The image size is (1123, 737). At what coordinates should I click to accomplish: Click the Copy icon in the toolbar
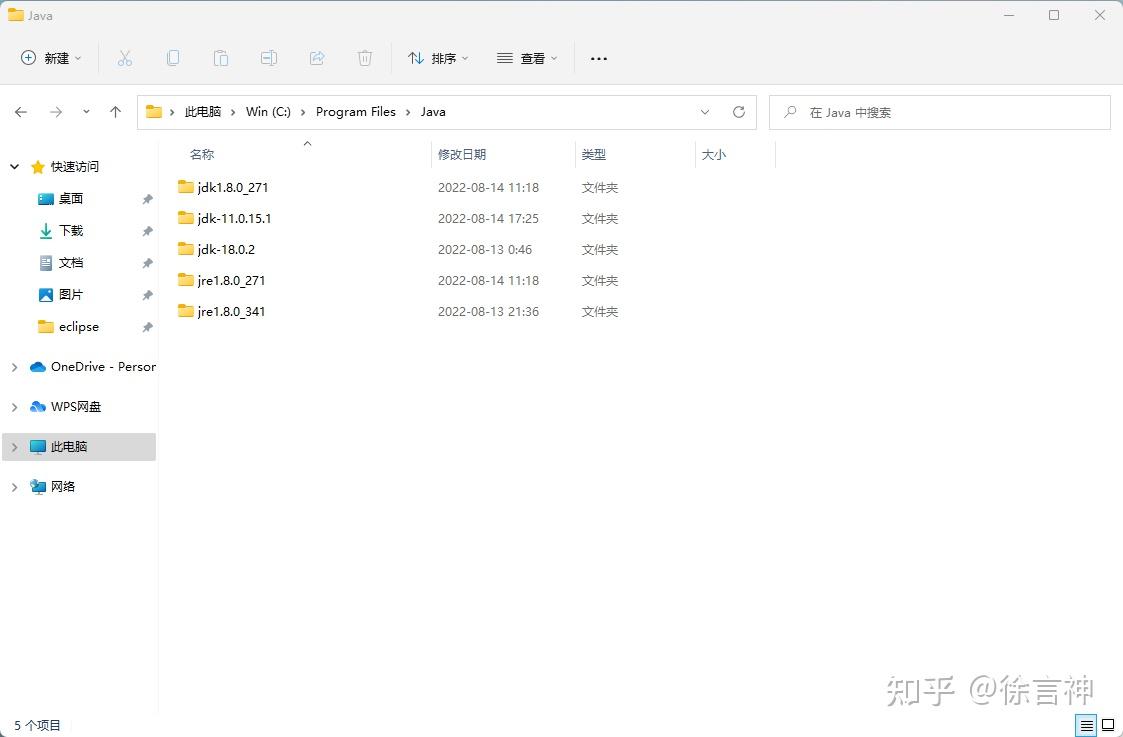coord(173,58)
